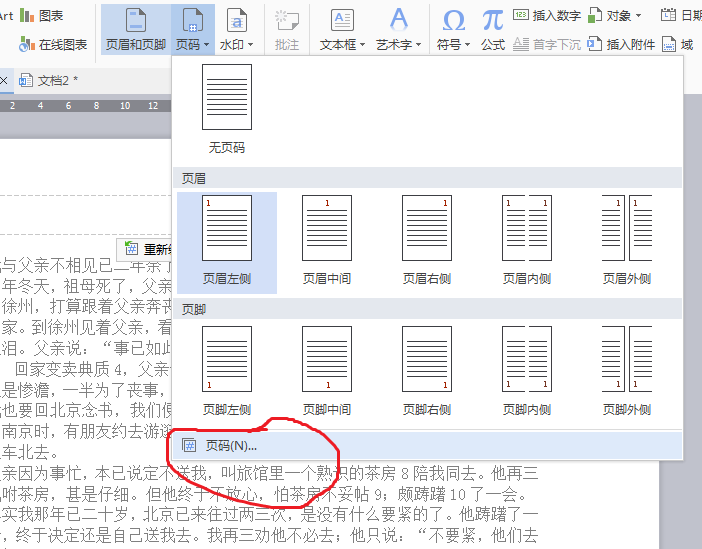Screen dimensions: 702x549
Task: Choose 页脚右侧 footer right layout
Action: click(x=427, y=373)
